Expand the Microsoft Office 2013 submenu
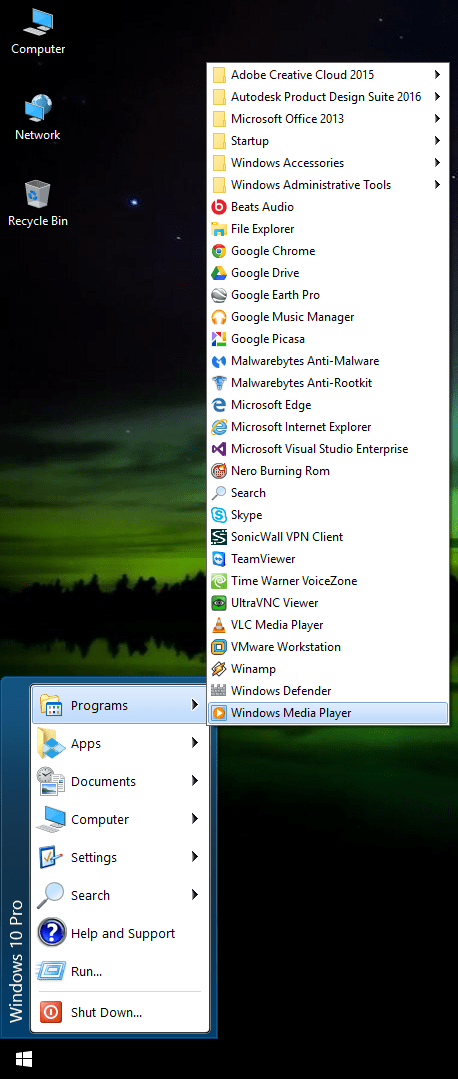Image resolution: width=458 pixels, height=1079 pixels. click(328, 118)
